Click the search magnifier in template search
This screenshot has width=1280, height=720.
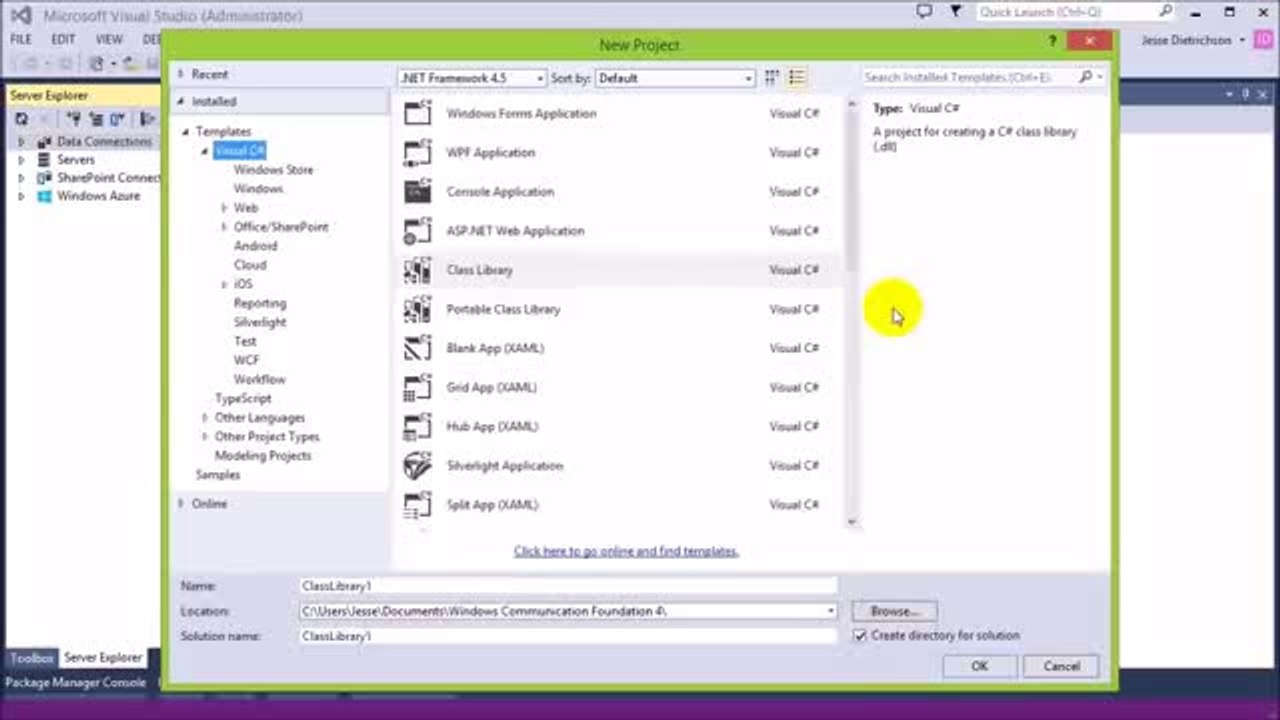(x=1086, y=77)
